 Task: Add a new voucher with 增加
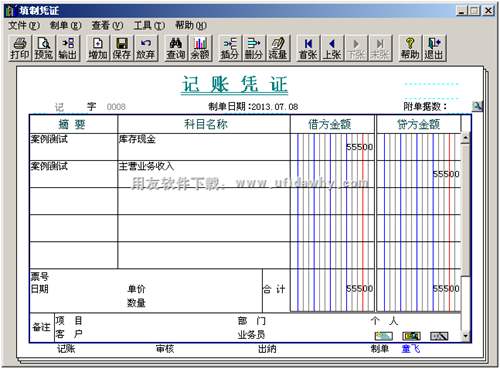(98, 48)
